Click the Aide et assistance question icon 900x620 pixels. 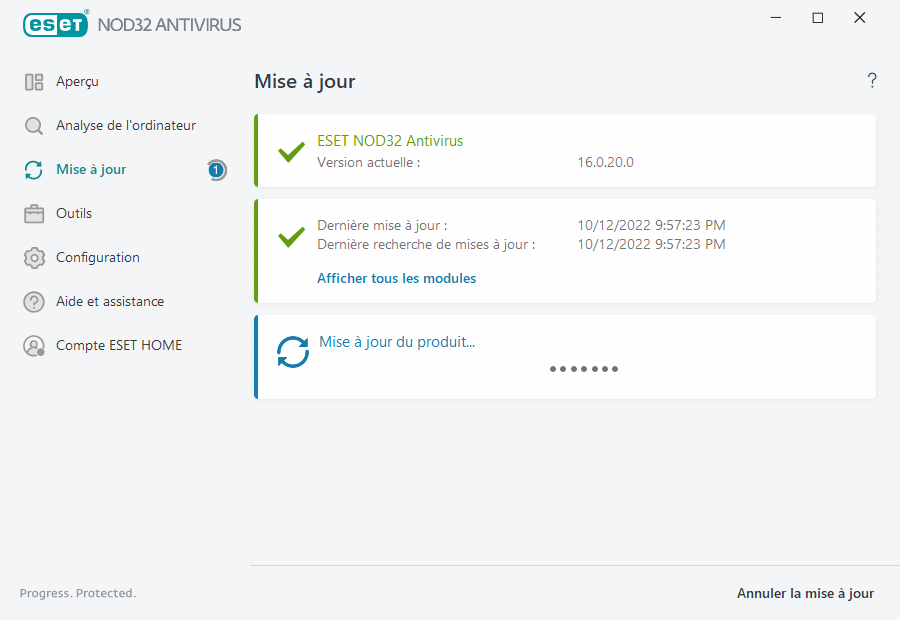pos(34,302)
